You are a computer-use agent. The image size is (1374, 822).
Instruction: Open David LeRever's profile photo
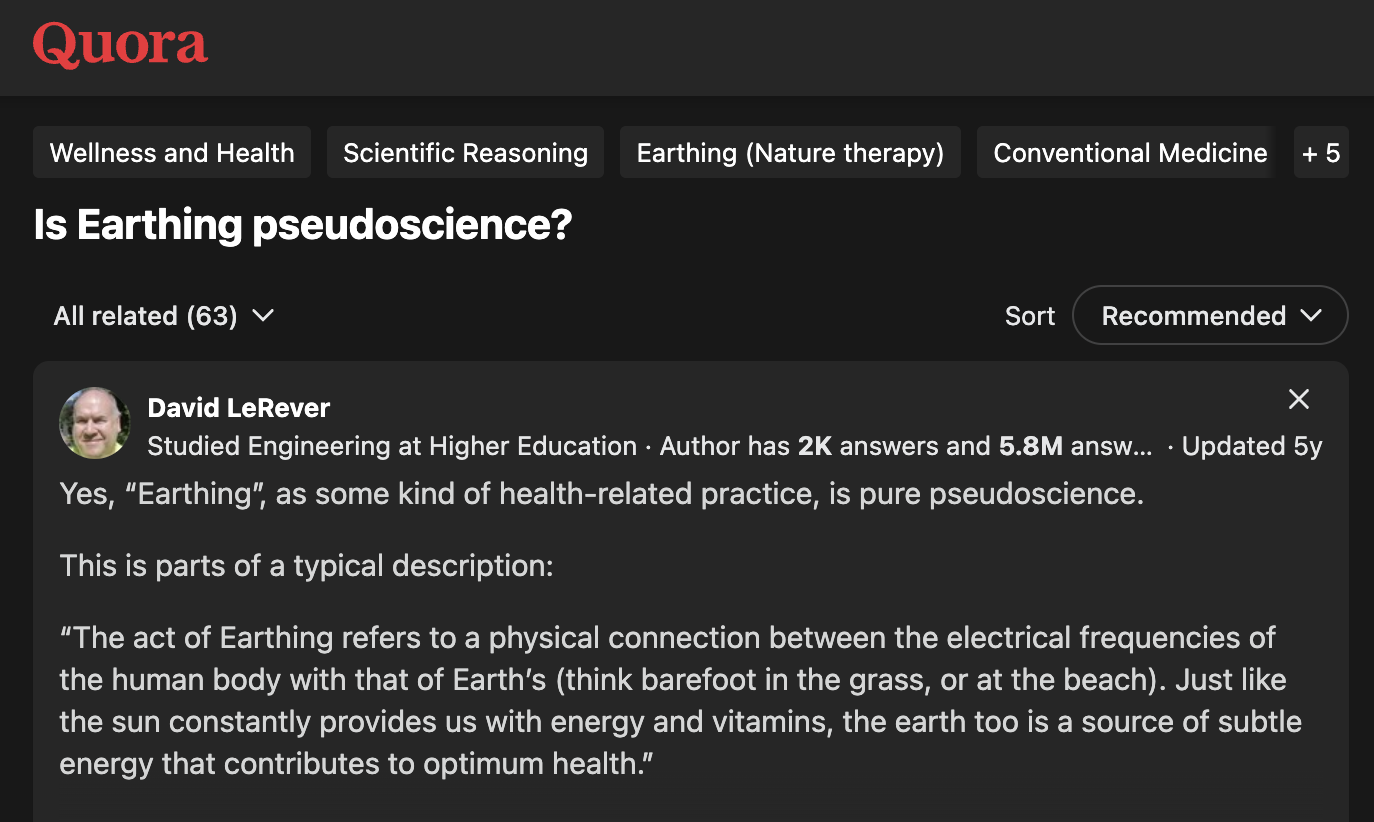[x=95, y=423]
